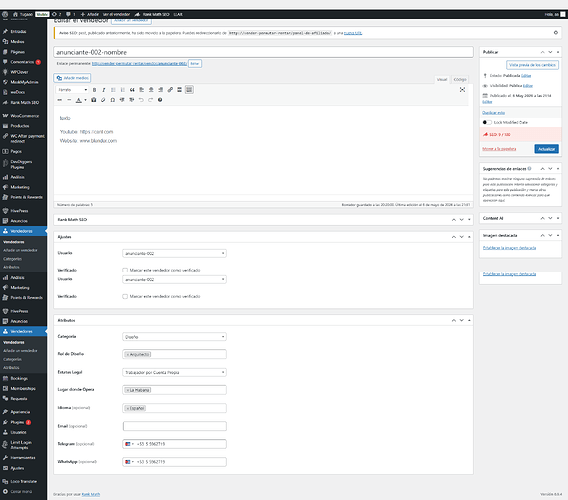Click the title field anunciante-002-nombre
This screenshot has height=500, width=568.
263,52
